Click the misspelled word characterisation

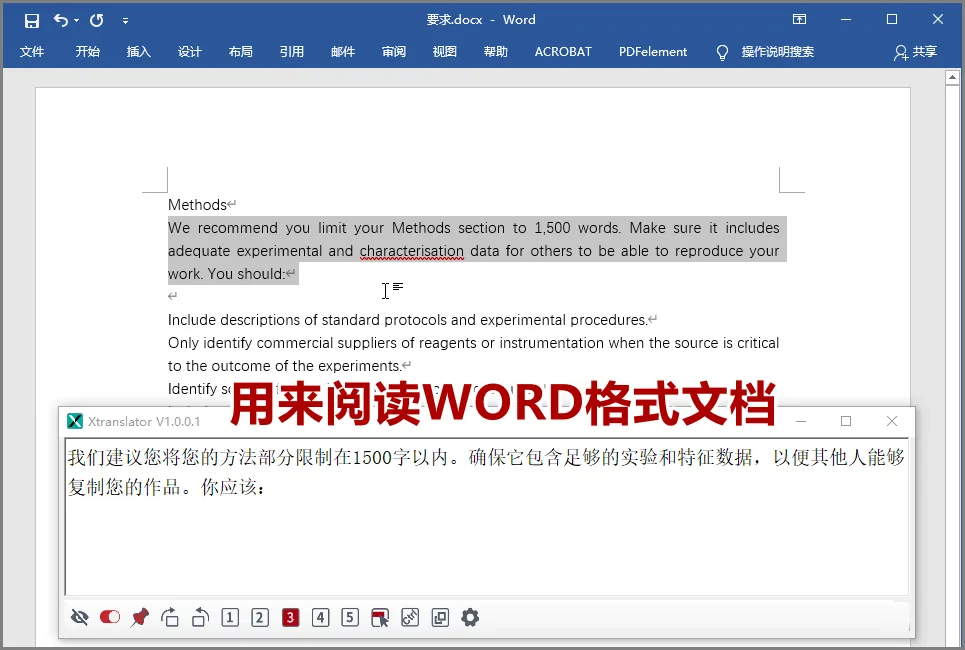pyautogui.click(x=412, y=251)
